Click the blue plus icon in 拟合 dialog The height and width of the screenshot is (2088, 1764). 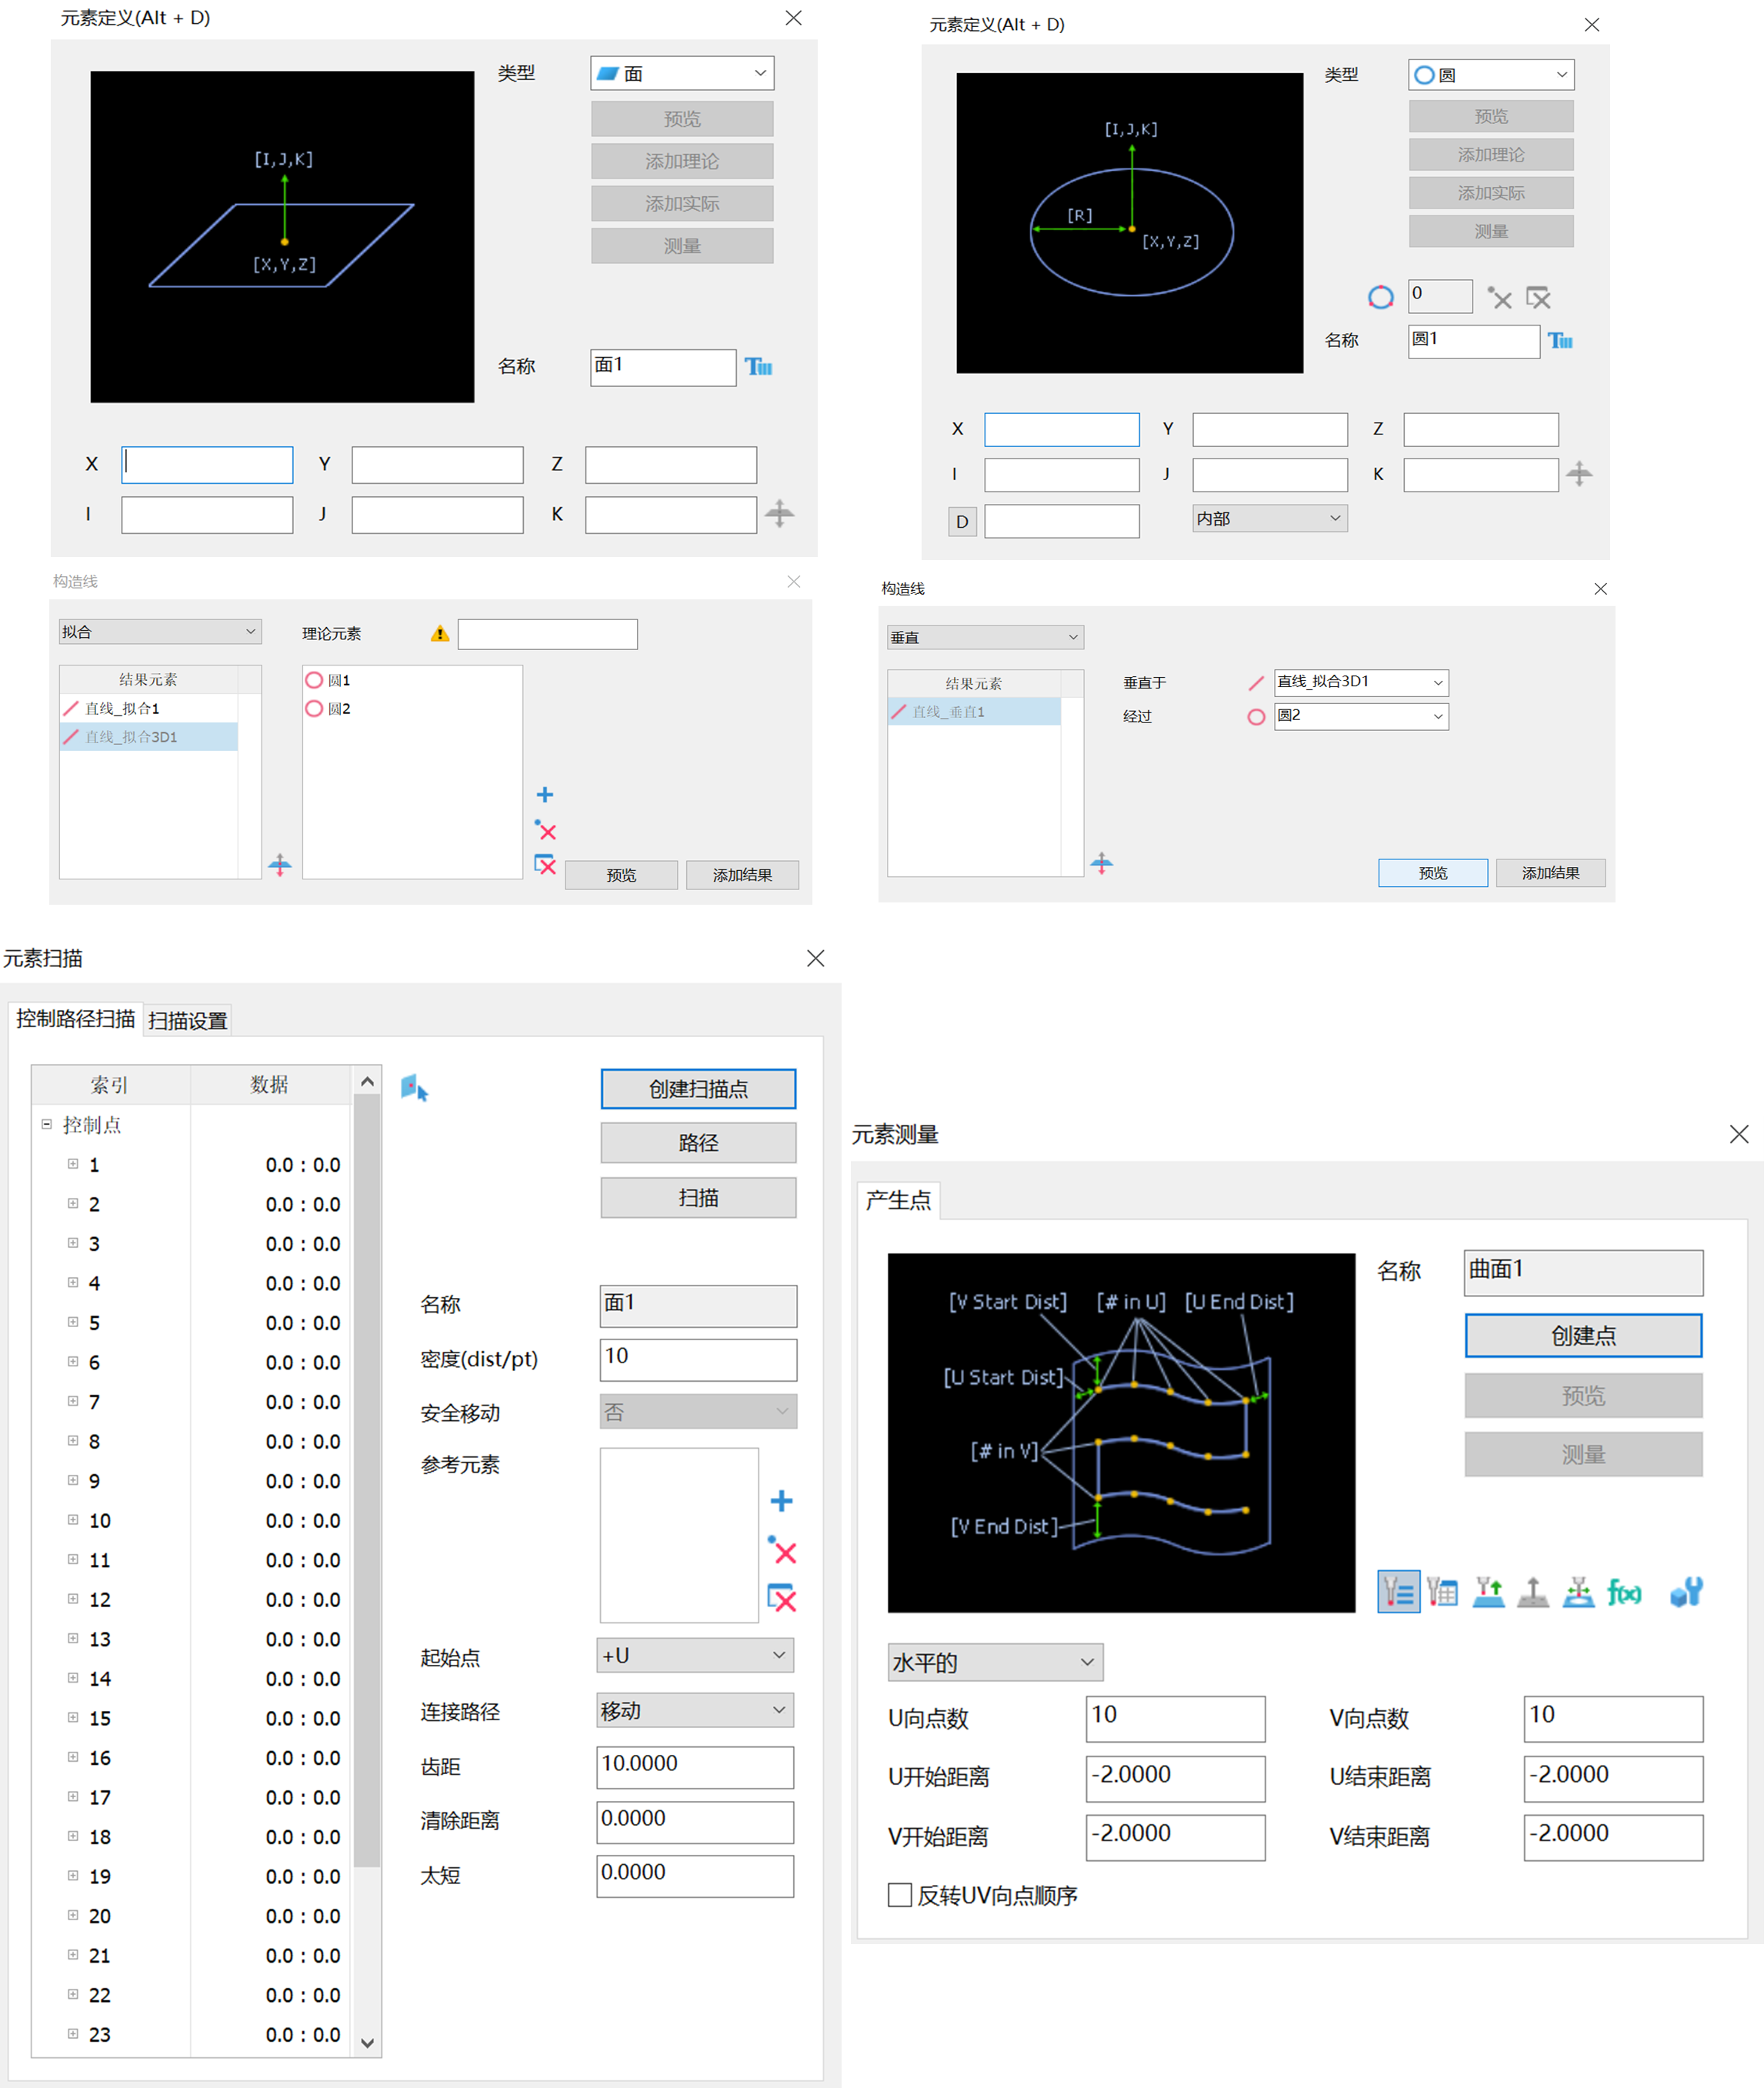click(x=545, y=795)
